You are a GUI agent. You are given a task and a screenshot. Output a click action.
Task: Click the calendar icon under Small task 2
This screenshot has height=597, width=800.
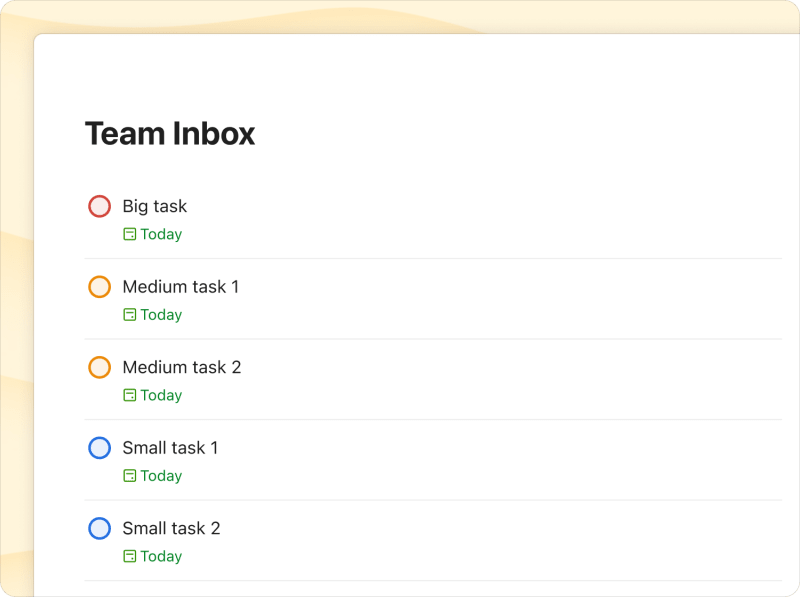pyautogui.click(x=129, y=556)
